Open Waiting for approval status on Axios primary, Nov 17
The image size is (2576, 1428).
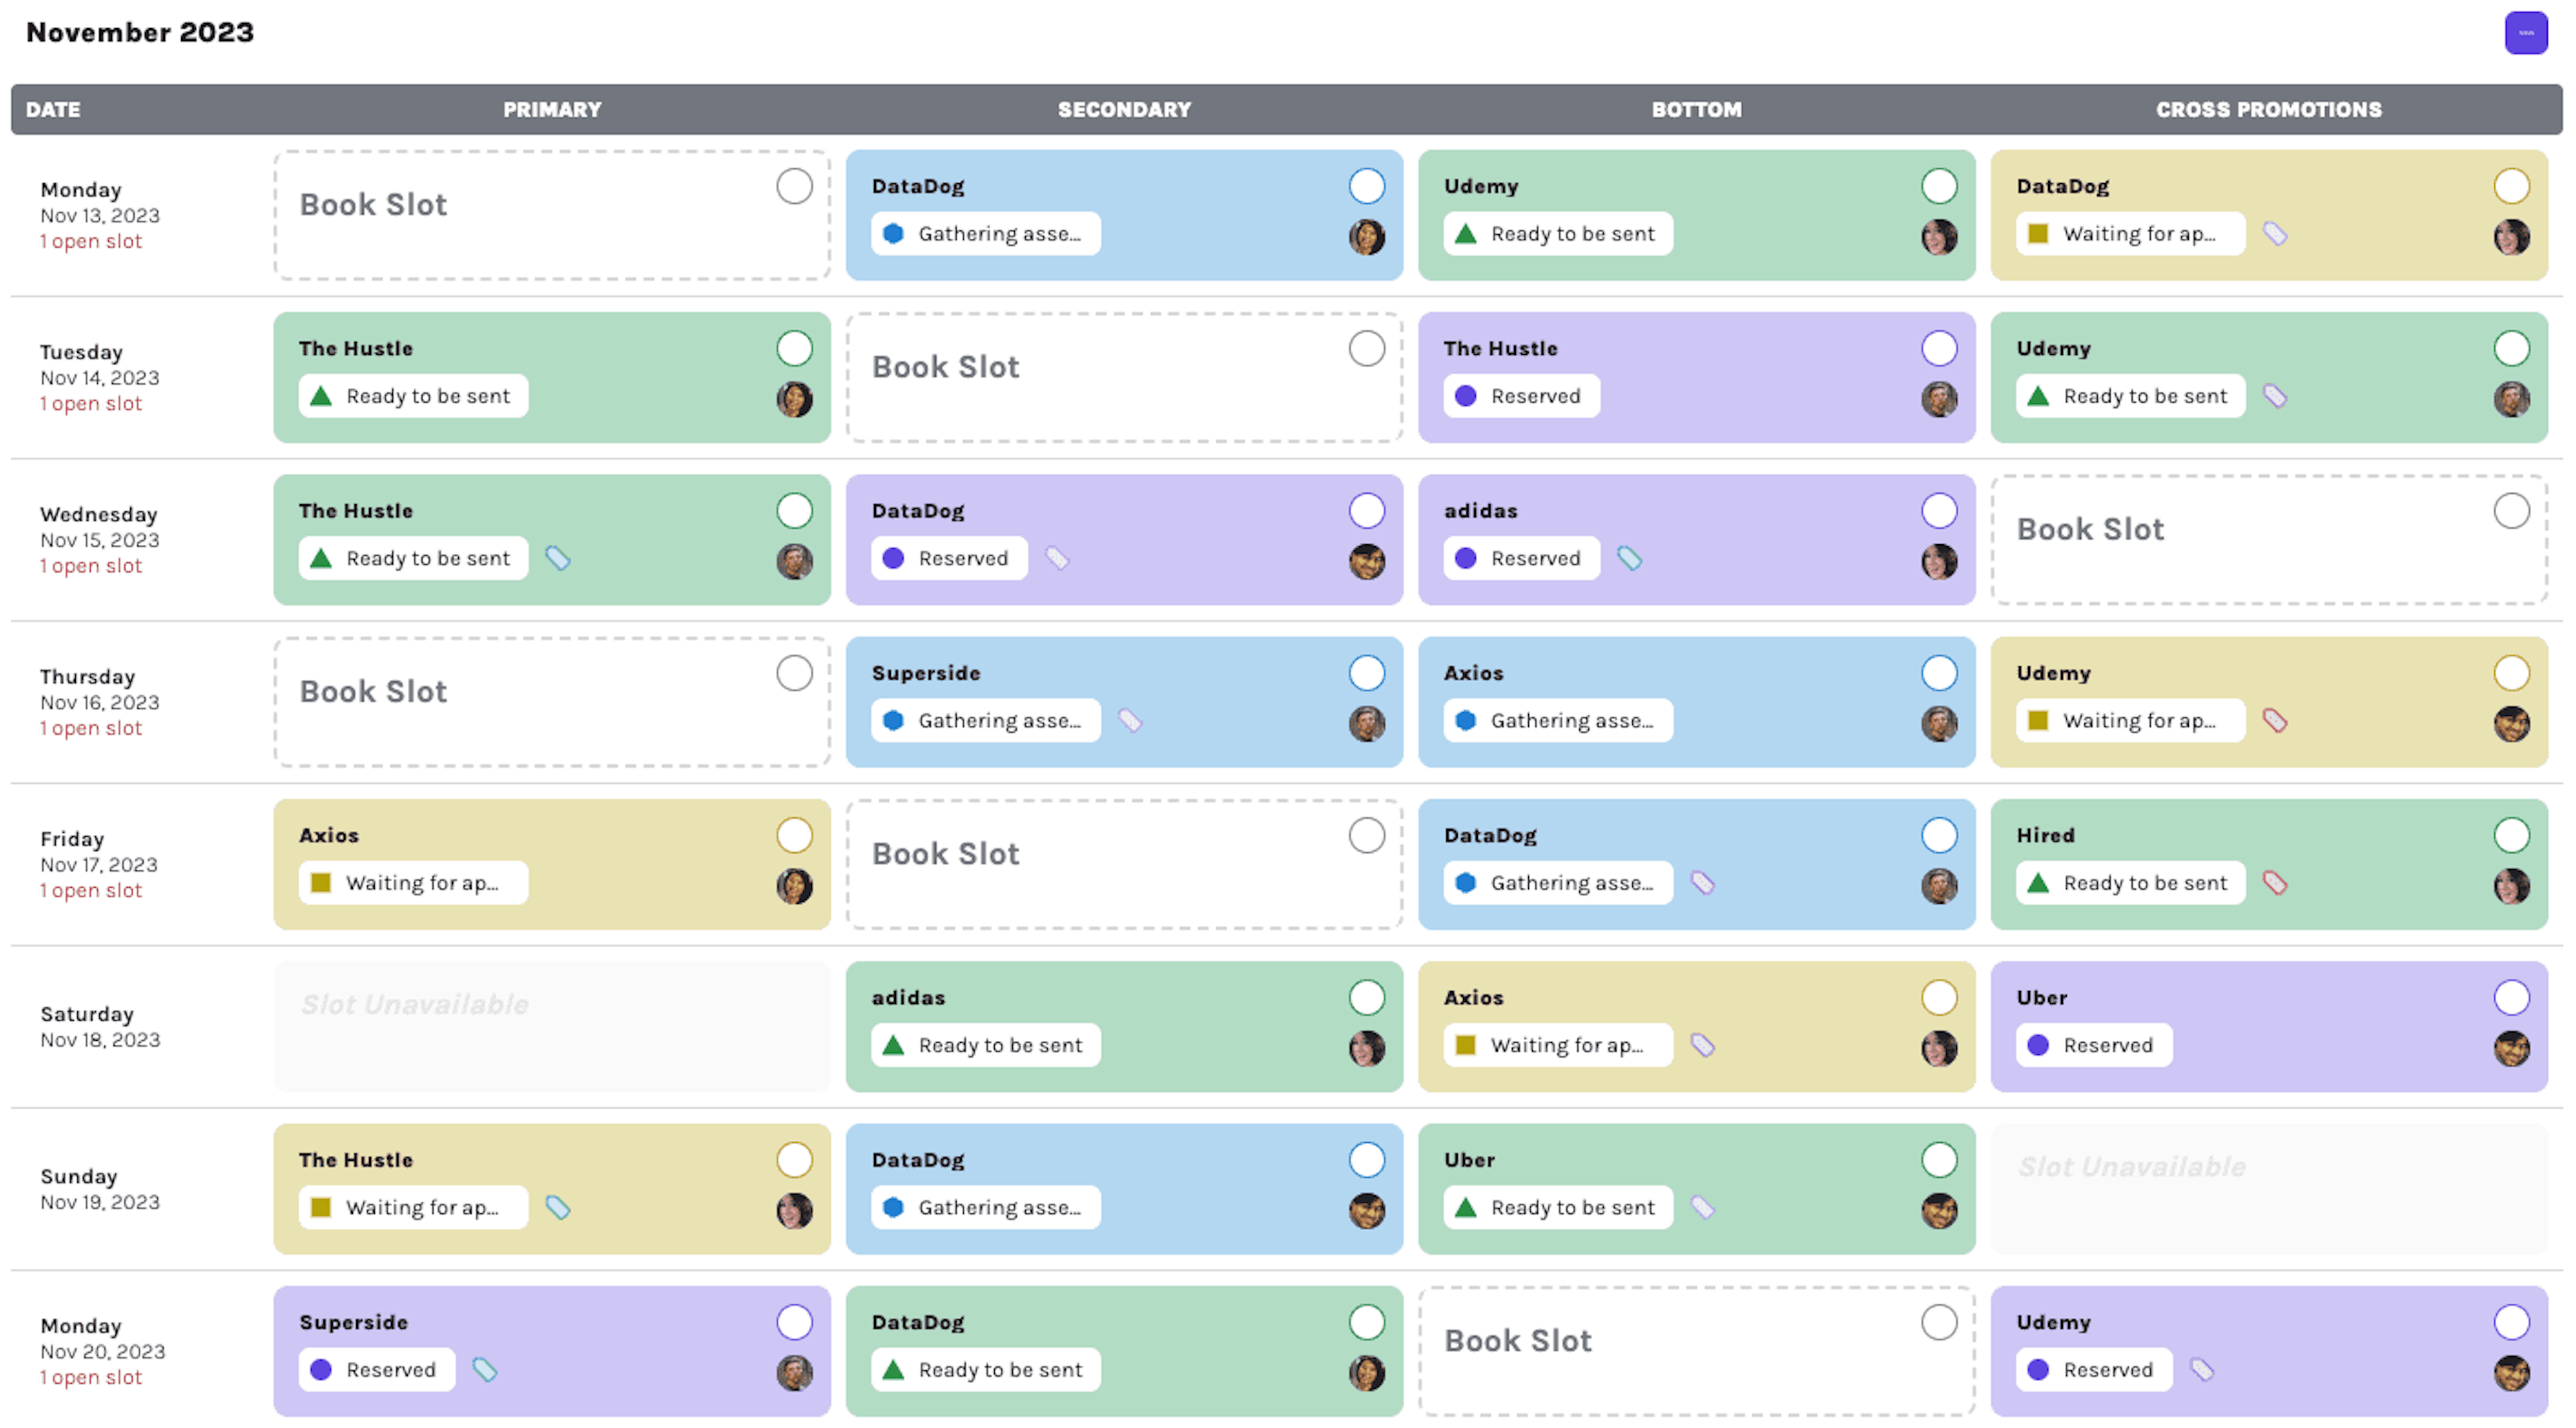pyautogui.click(x=413, y=883)
